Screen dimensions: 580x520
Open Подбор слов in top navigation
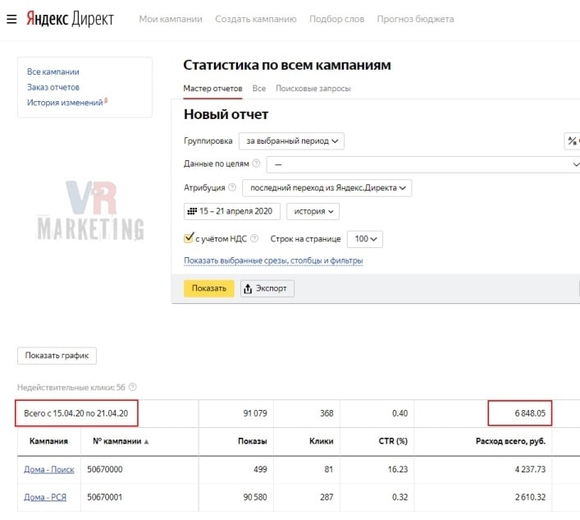click(337, 19)
